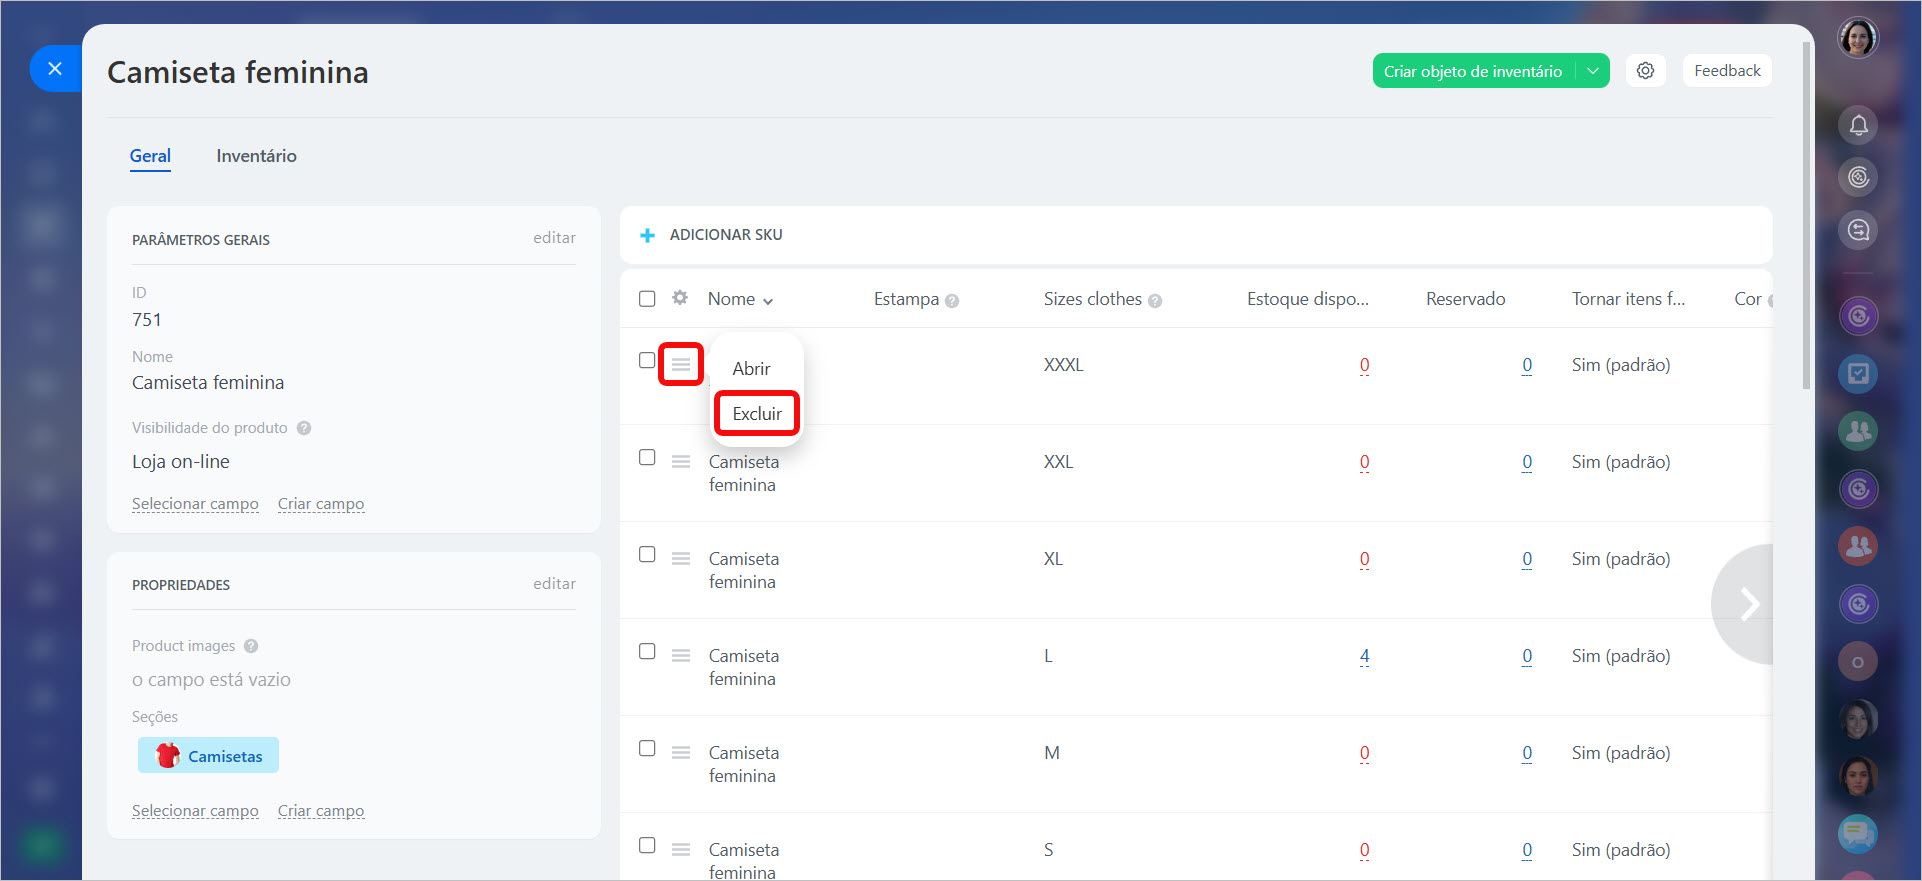1922x881 pixels.
Task: Open grid column settings gear icon
Action: pos(680,298)
